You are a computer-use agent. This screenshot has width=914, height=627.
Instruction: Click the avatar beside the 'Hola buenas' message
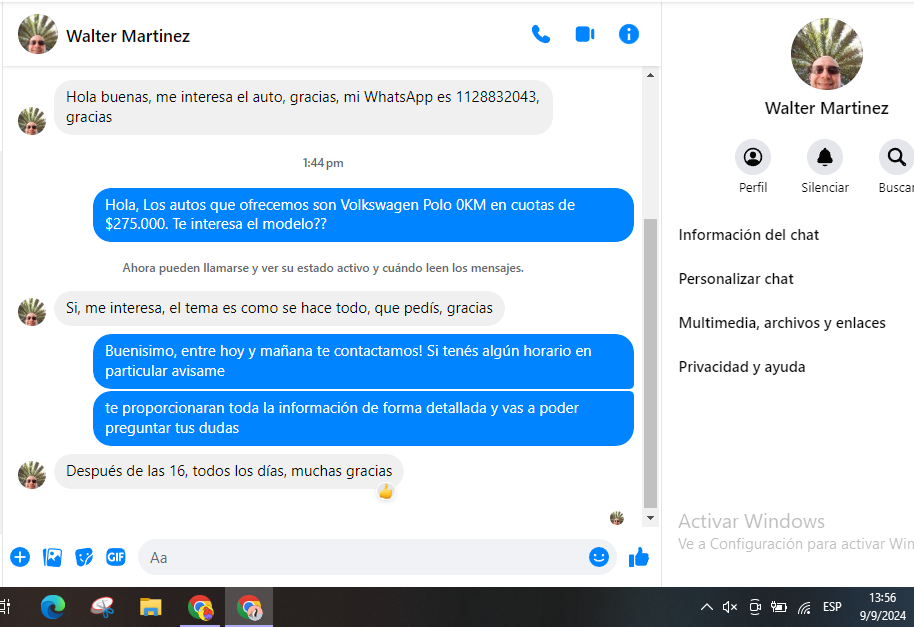32,121
